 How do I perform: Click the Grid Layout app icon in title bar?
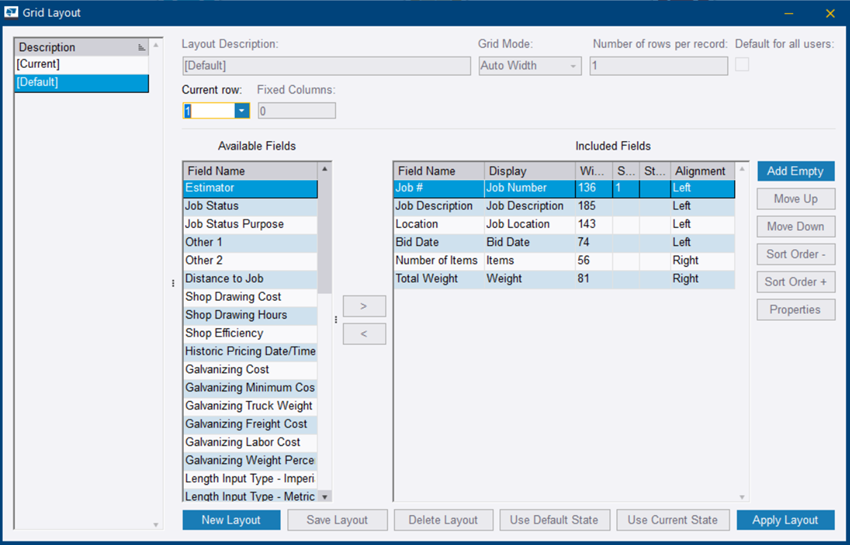point(13,13)
